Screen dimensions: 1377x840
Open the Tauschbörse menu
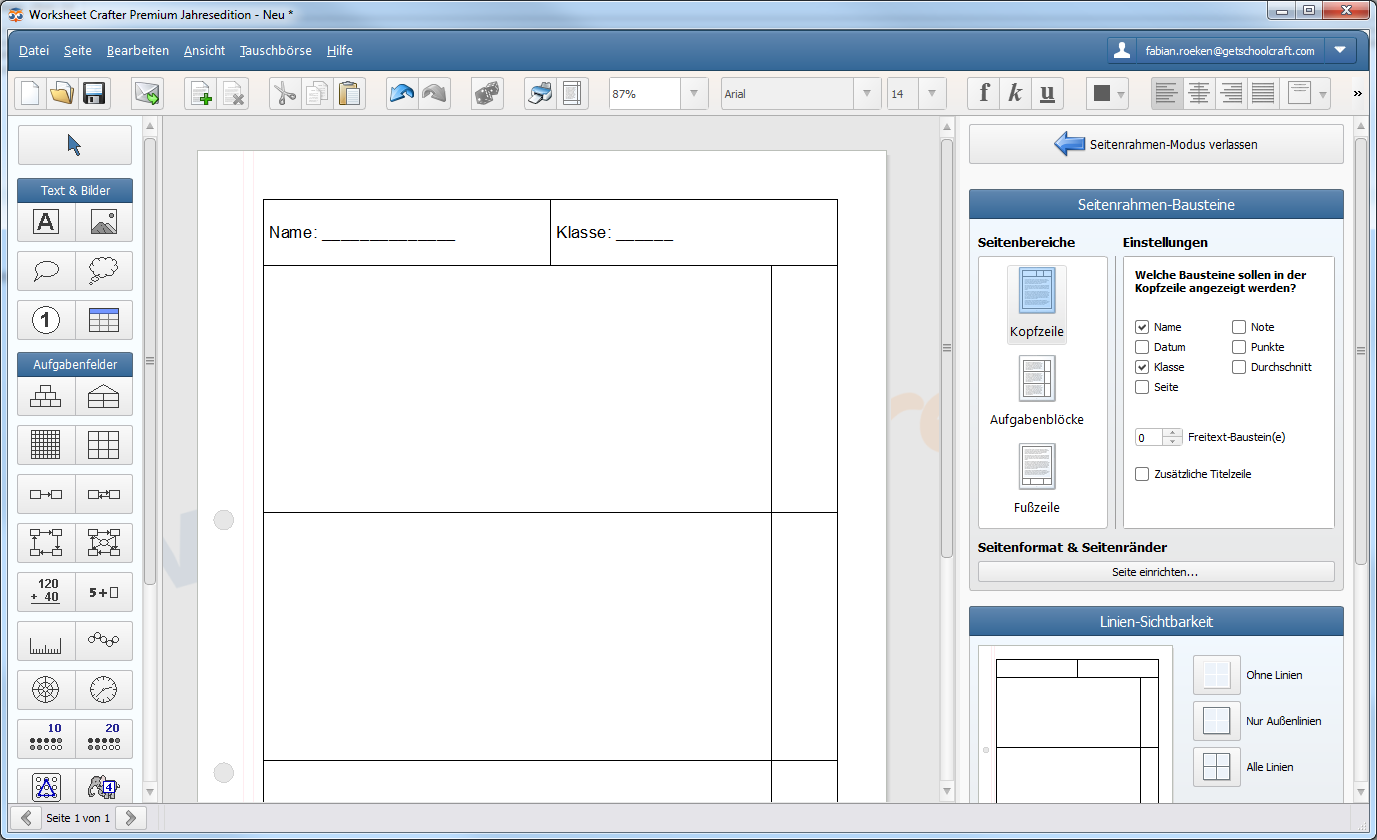click(x=275, y=50)
